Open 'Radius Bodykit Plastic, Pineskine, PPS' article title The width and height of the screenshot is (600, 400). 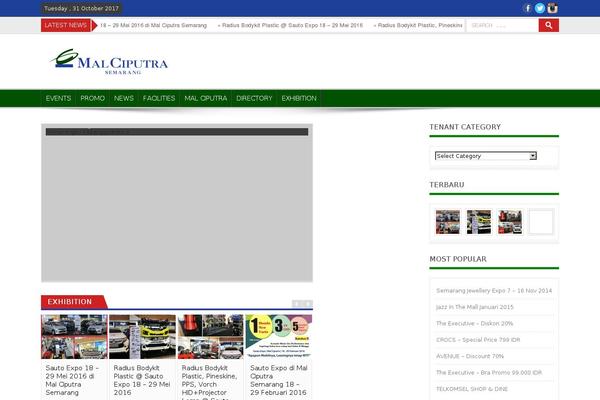[209, 382]
